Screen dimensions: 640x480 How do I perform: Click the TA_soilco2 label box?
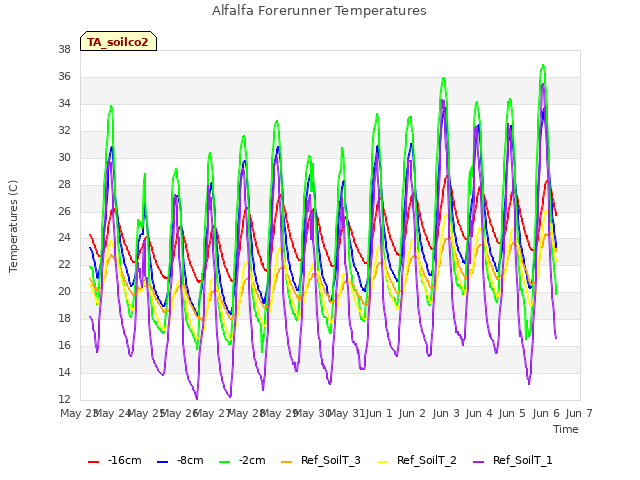point(118,41)
